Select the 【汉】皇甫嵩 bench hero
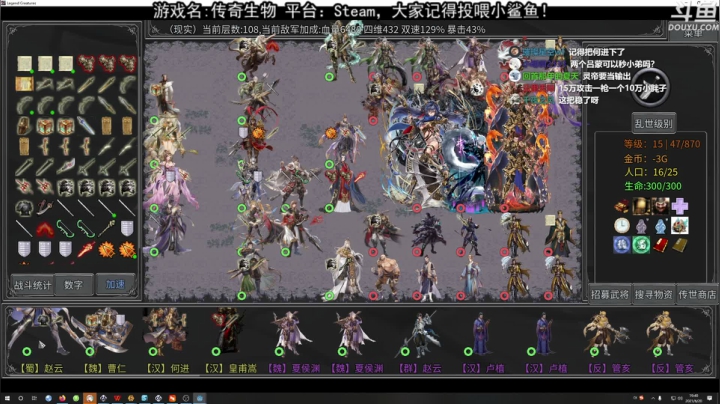720x404 pixels. point(231,341)
